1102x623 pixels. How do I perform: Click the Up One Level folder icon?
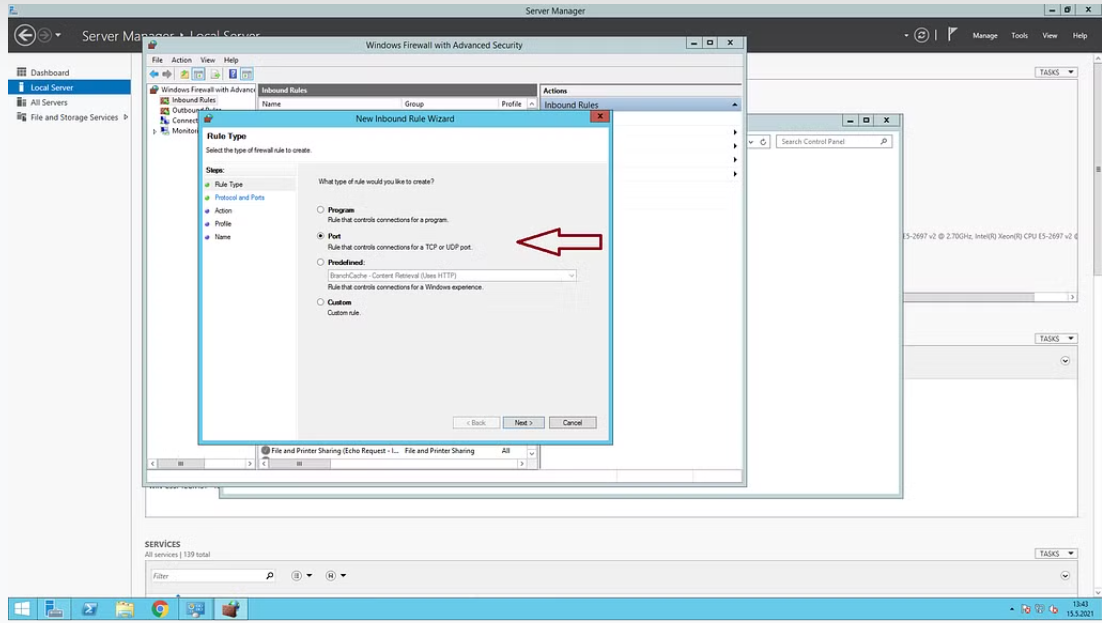[x=184, y=74]
